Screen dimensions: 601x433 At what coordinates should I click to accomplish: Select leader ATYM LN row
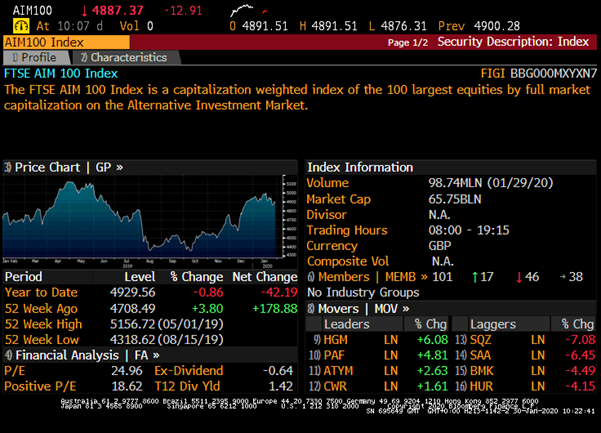pos(378,371)
